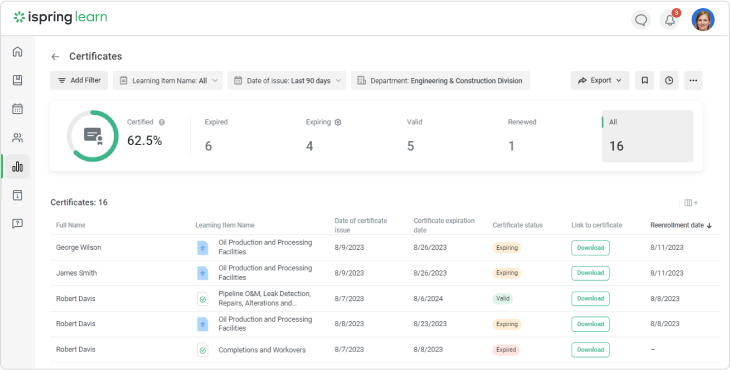Click the Pipeline O&M learning track icon
Image resolution: width=730 pixels, height=370 pixels.
pos(203,299)
